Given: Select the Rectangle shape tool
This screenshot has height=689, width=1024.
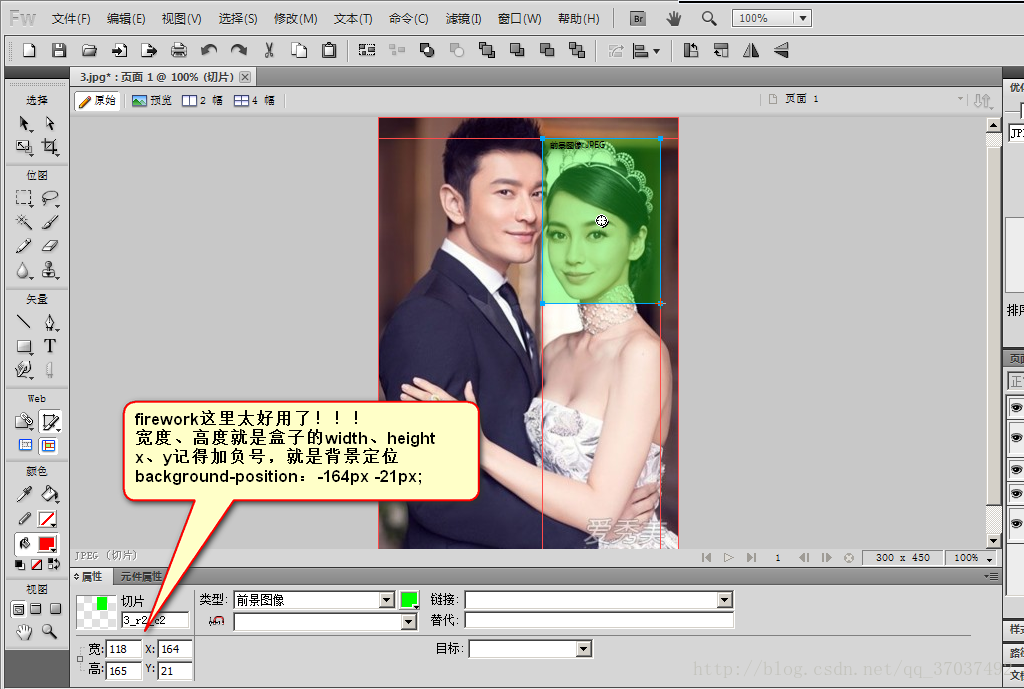Looking at the screenshot, I should point(24,346).
